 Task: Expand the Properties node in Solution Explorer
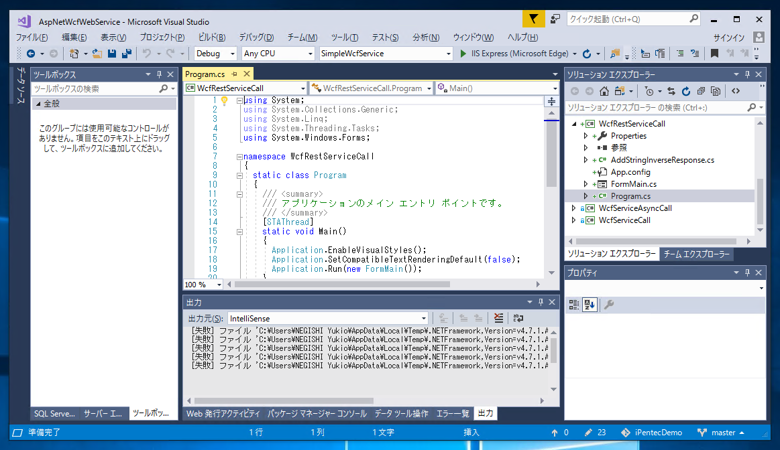[585, 136]
